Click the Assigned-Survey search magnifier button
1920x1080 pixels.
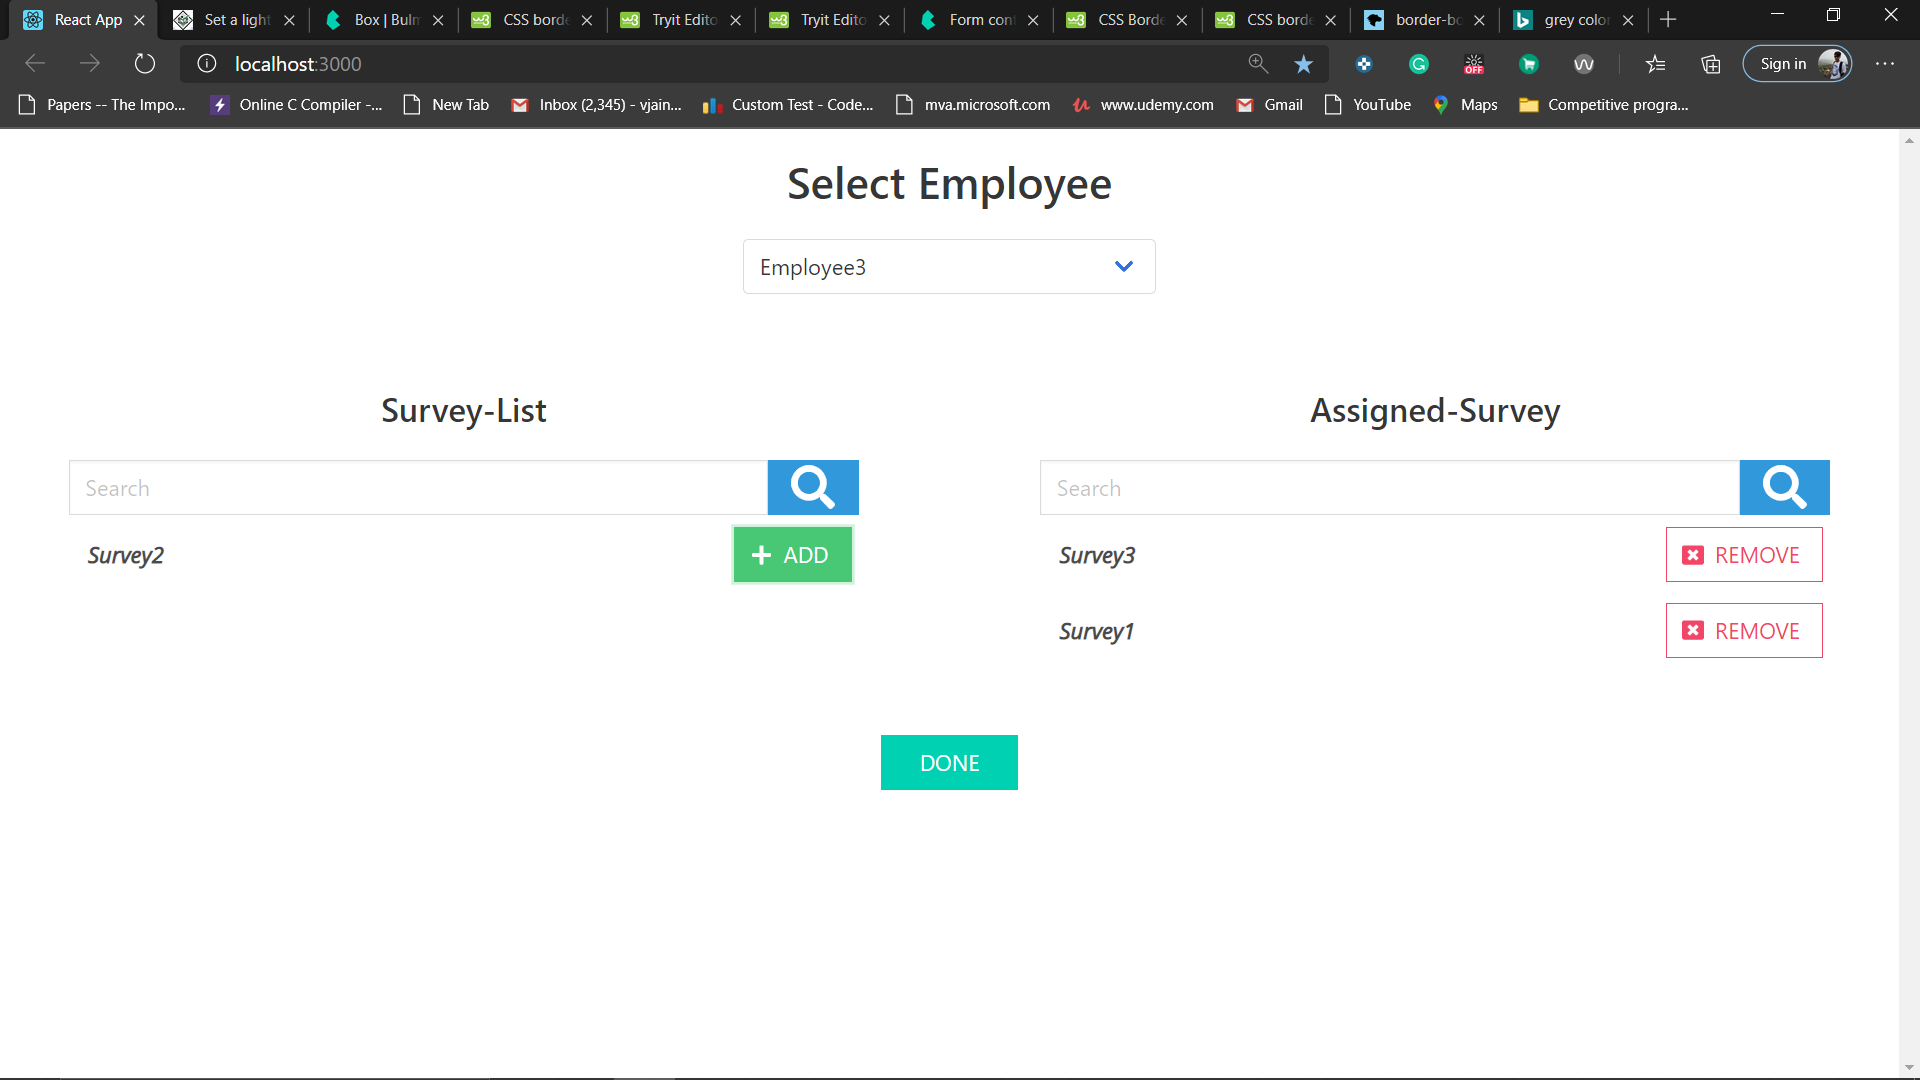pos(1784,487)
